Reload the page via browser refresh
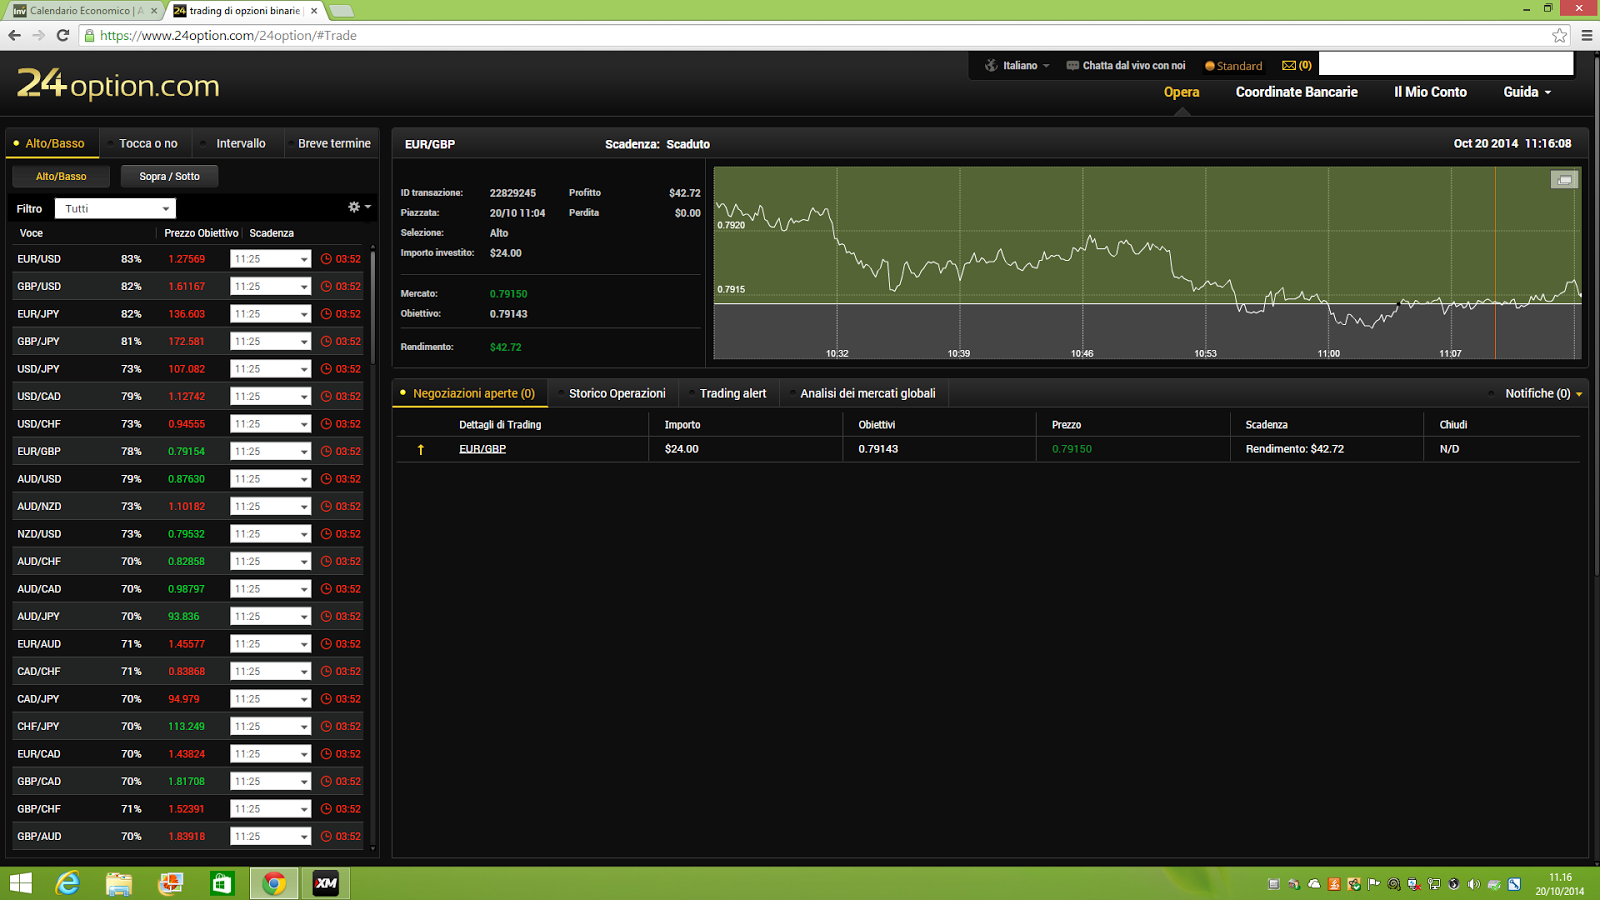Viewport: 1600px width, 900px height. pyautogui.click(x=62, y=35)
